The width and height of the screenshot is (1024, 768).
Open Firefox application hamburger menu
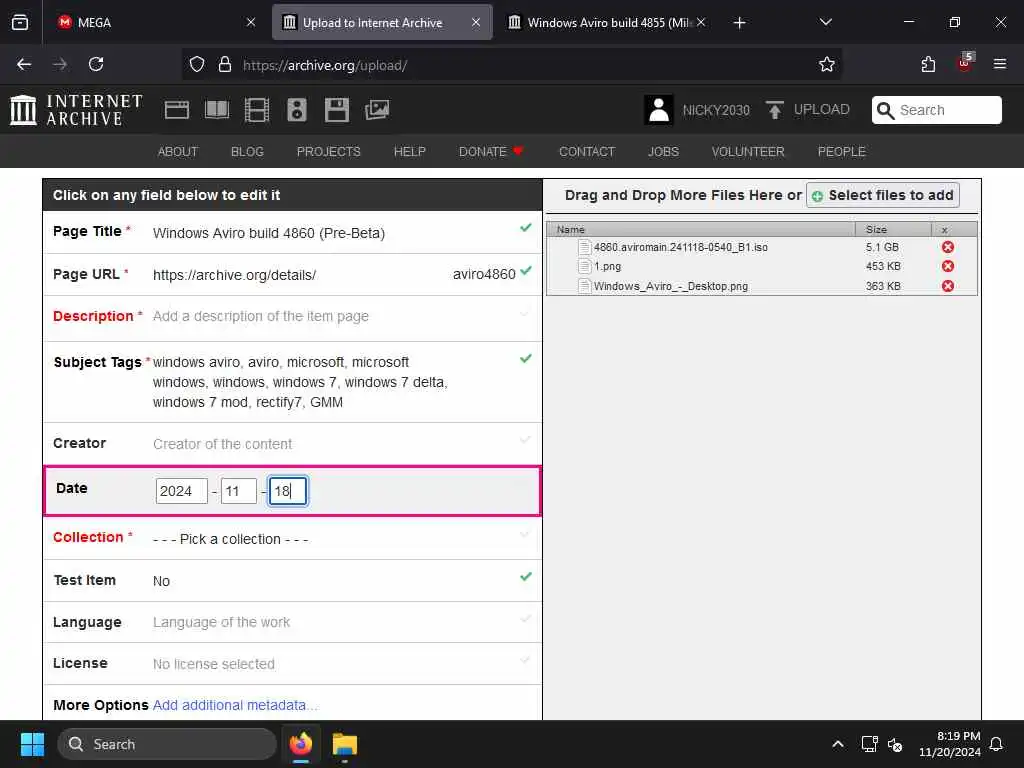coord(1000,64)
